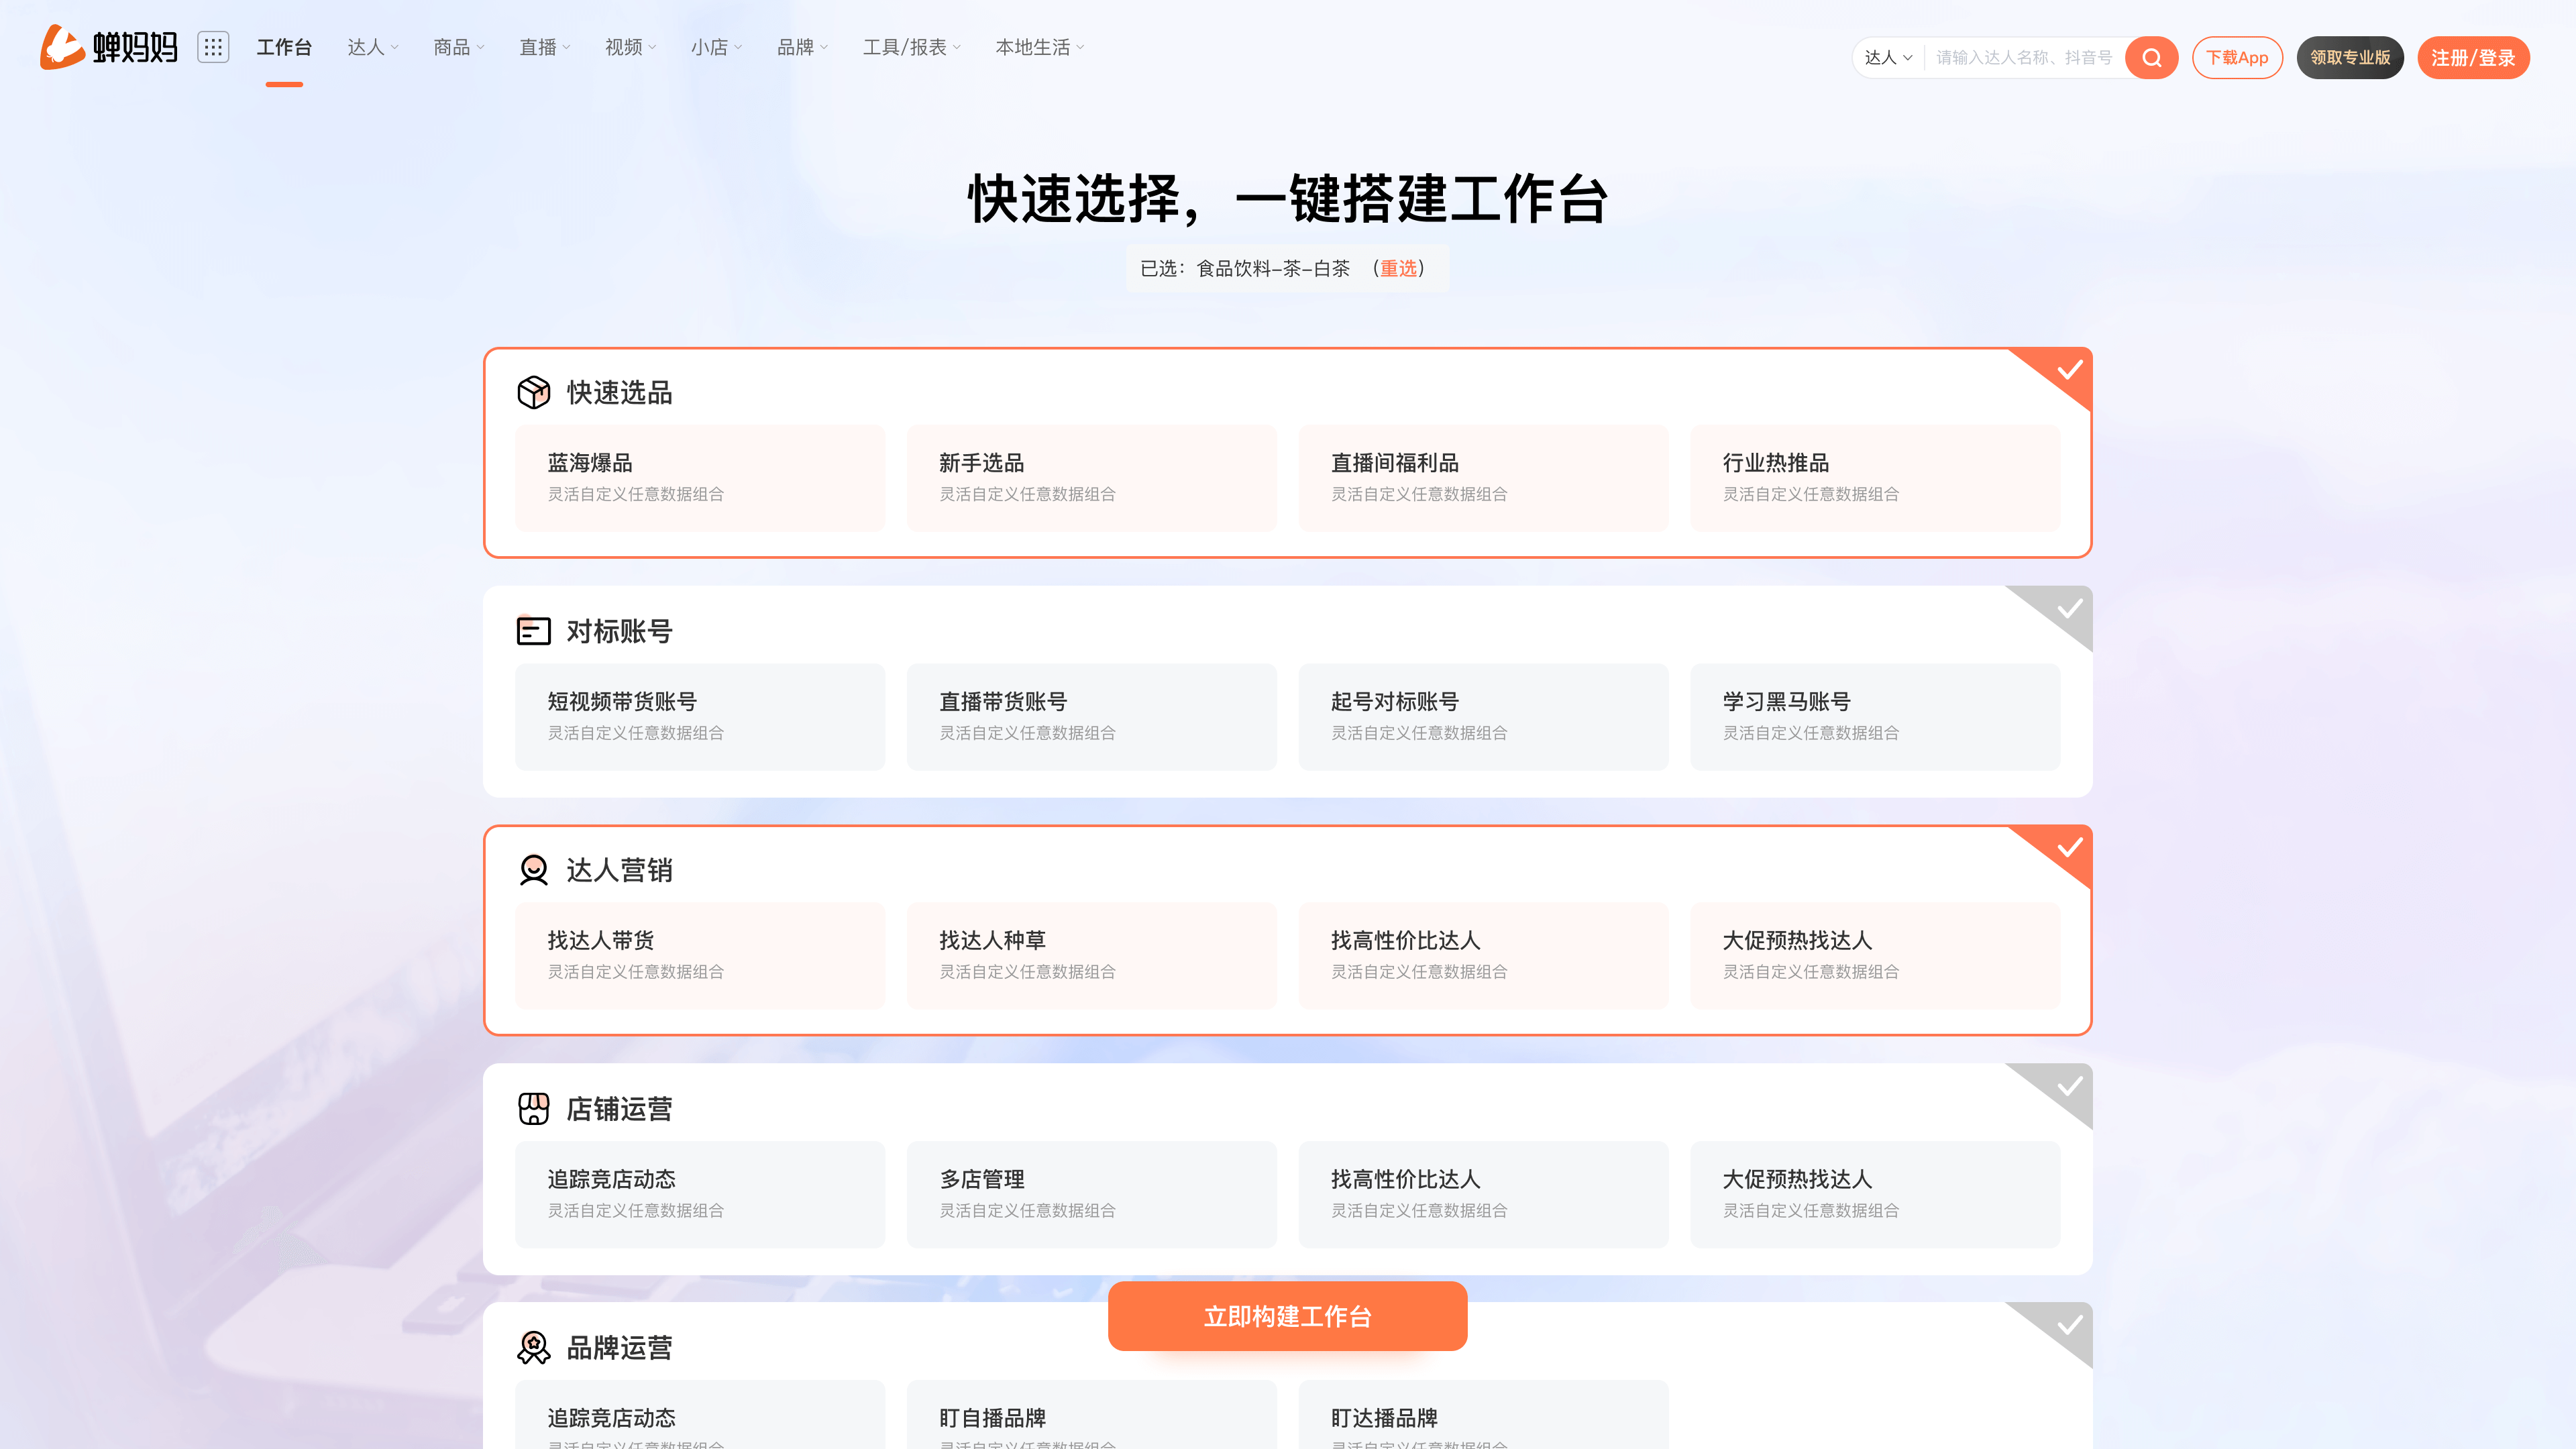Select the 多店管理 card
Screen dimensions: 2576x1449
1092,1195
